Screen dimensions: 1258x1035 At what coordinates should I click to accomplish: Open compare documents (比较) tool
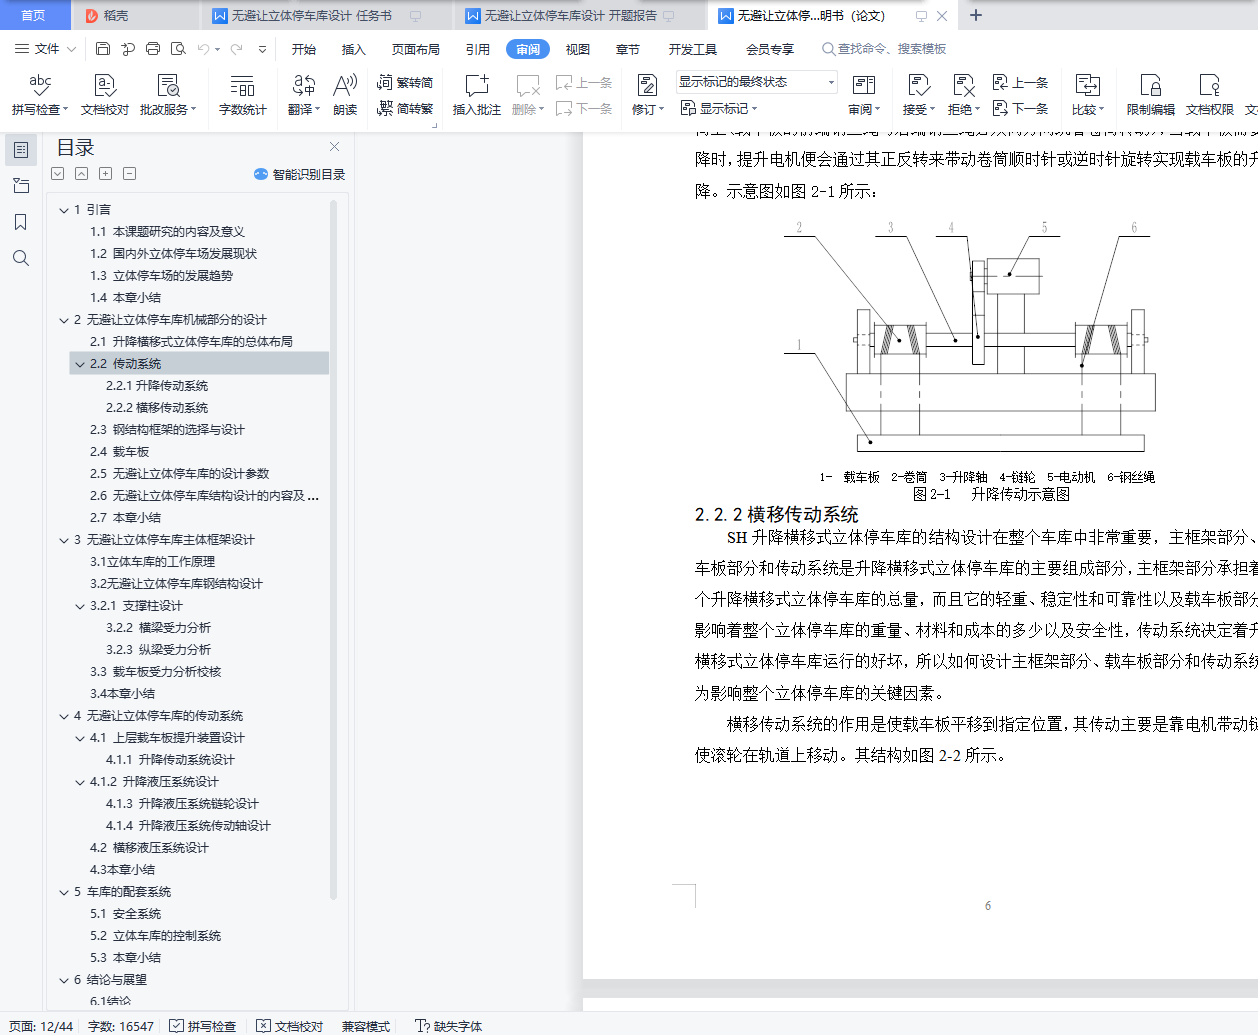point(1088,95)
